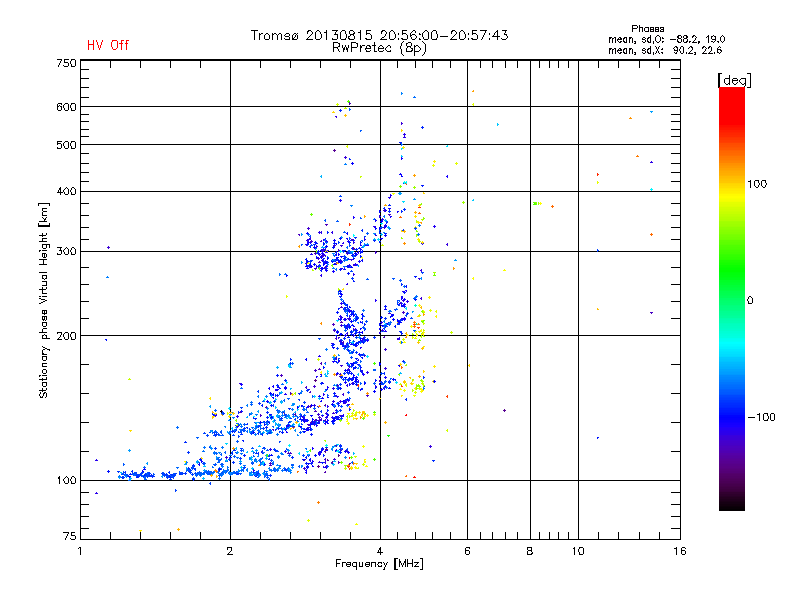Click the '2' frequency axis label
Image resolution: width=800 pixels, height=600 pixels.
[x=230, y=551]
